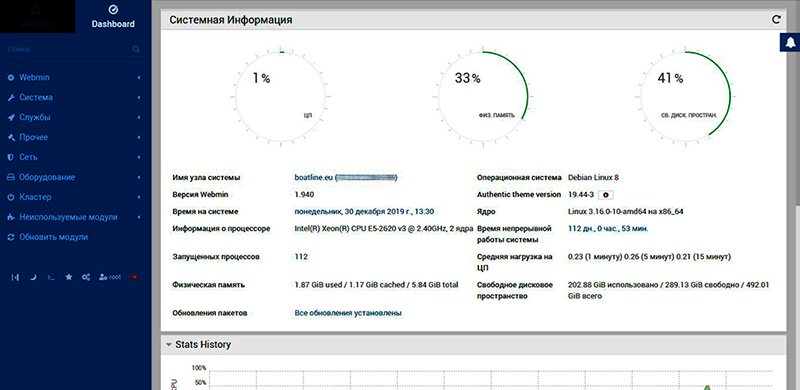Expand the Система menu chevron

[139, 98]
